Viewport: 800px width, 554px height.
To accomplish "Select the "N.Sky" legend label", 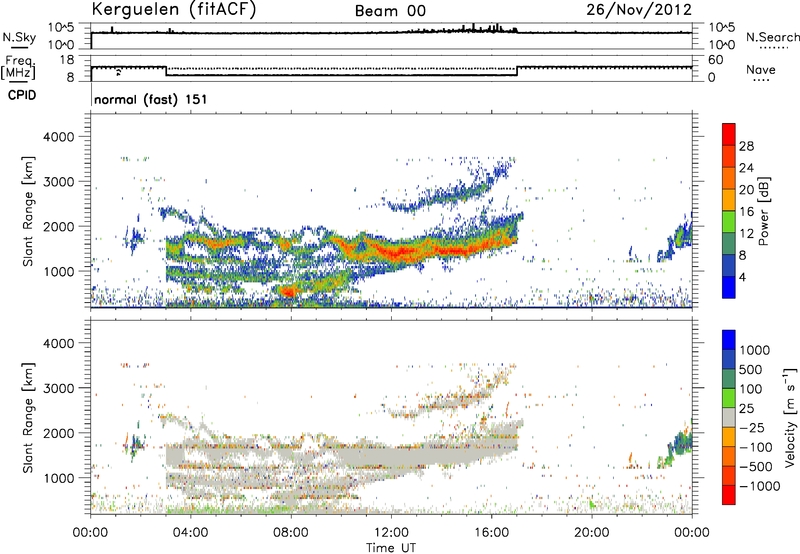I will 19,37.
